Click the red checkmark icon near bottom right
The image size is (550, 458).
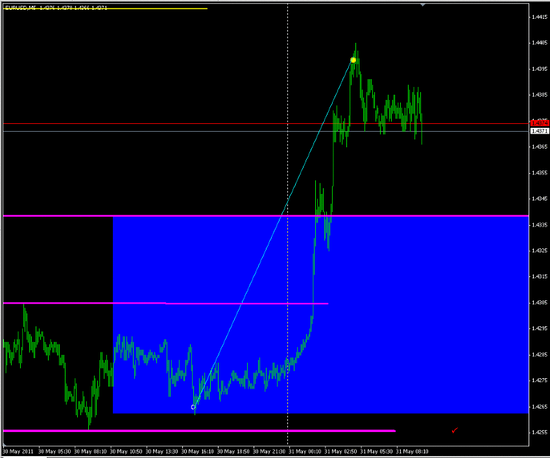pyautogui.click(x=455, y=430)
